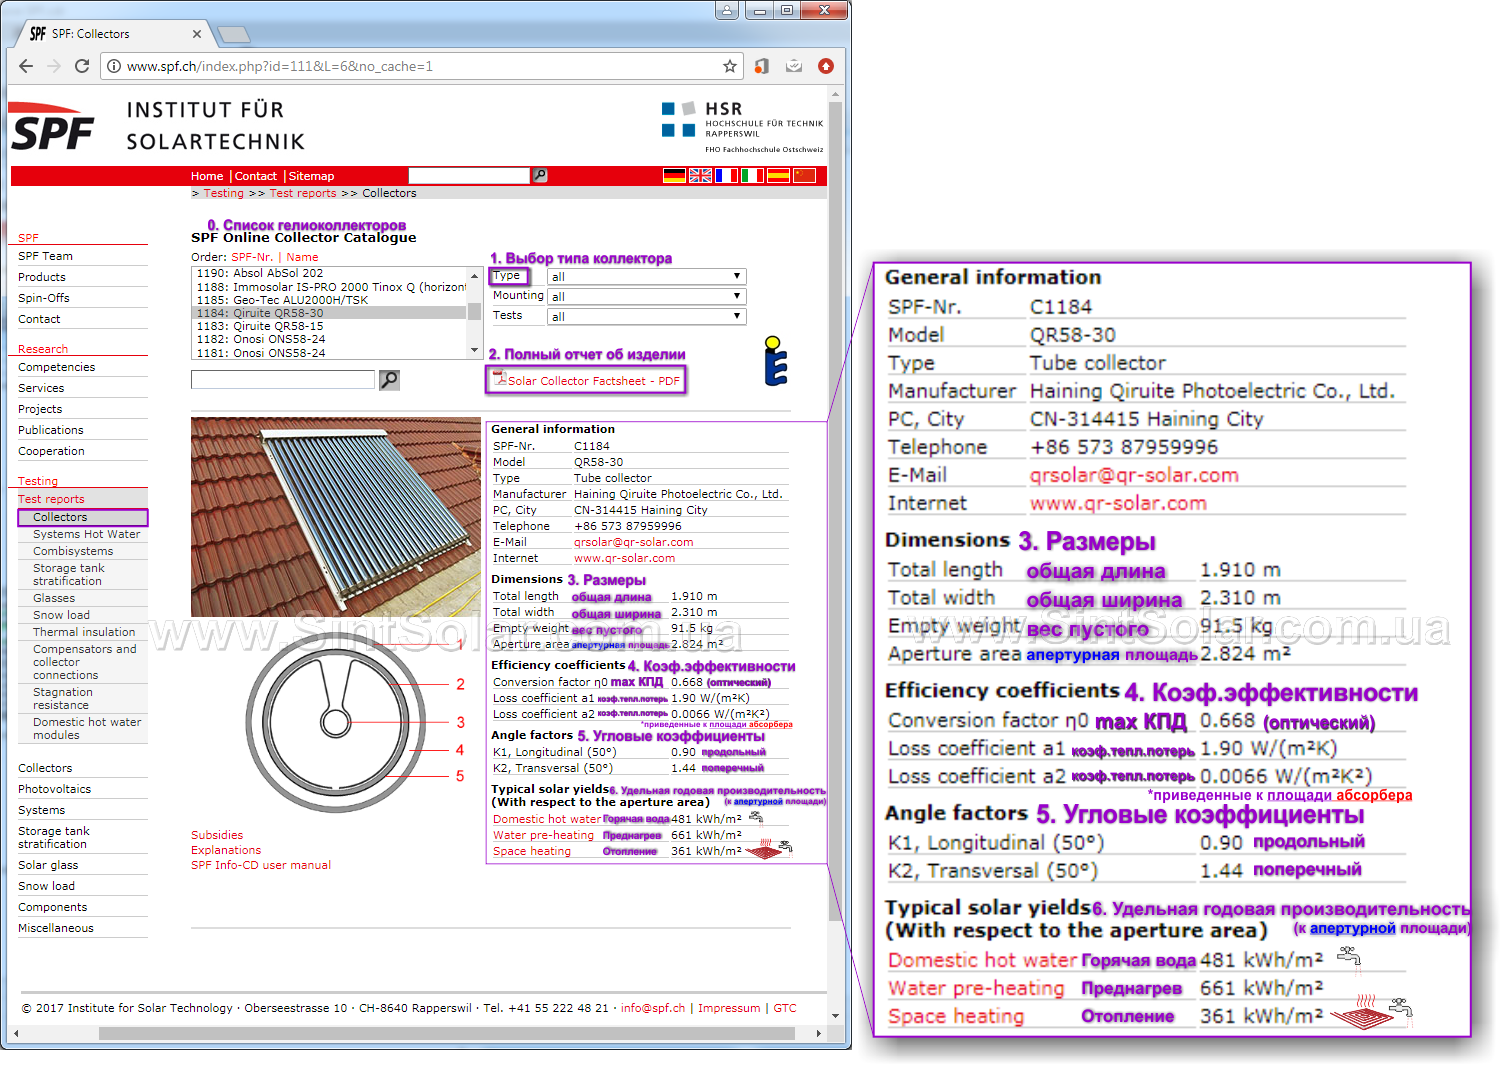Open SPF Info-CD user manual link
Viewport: 1501px width, 1065px height.
coord(261,865)
